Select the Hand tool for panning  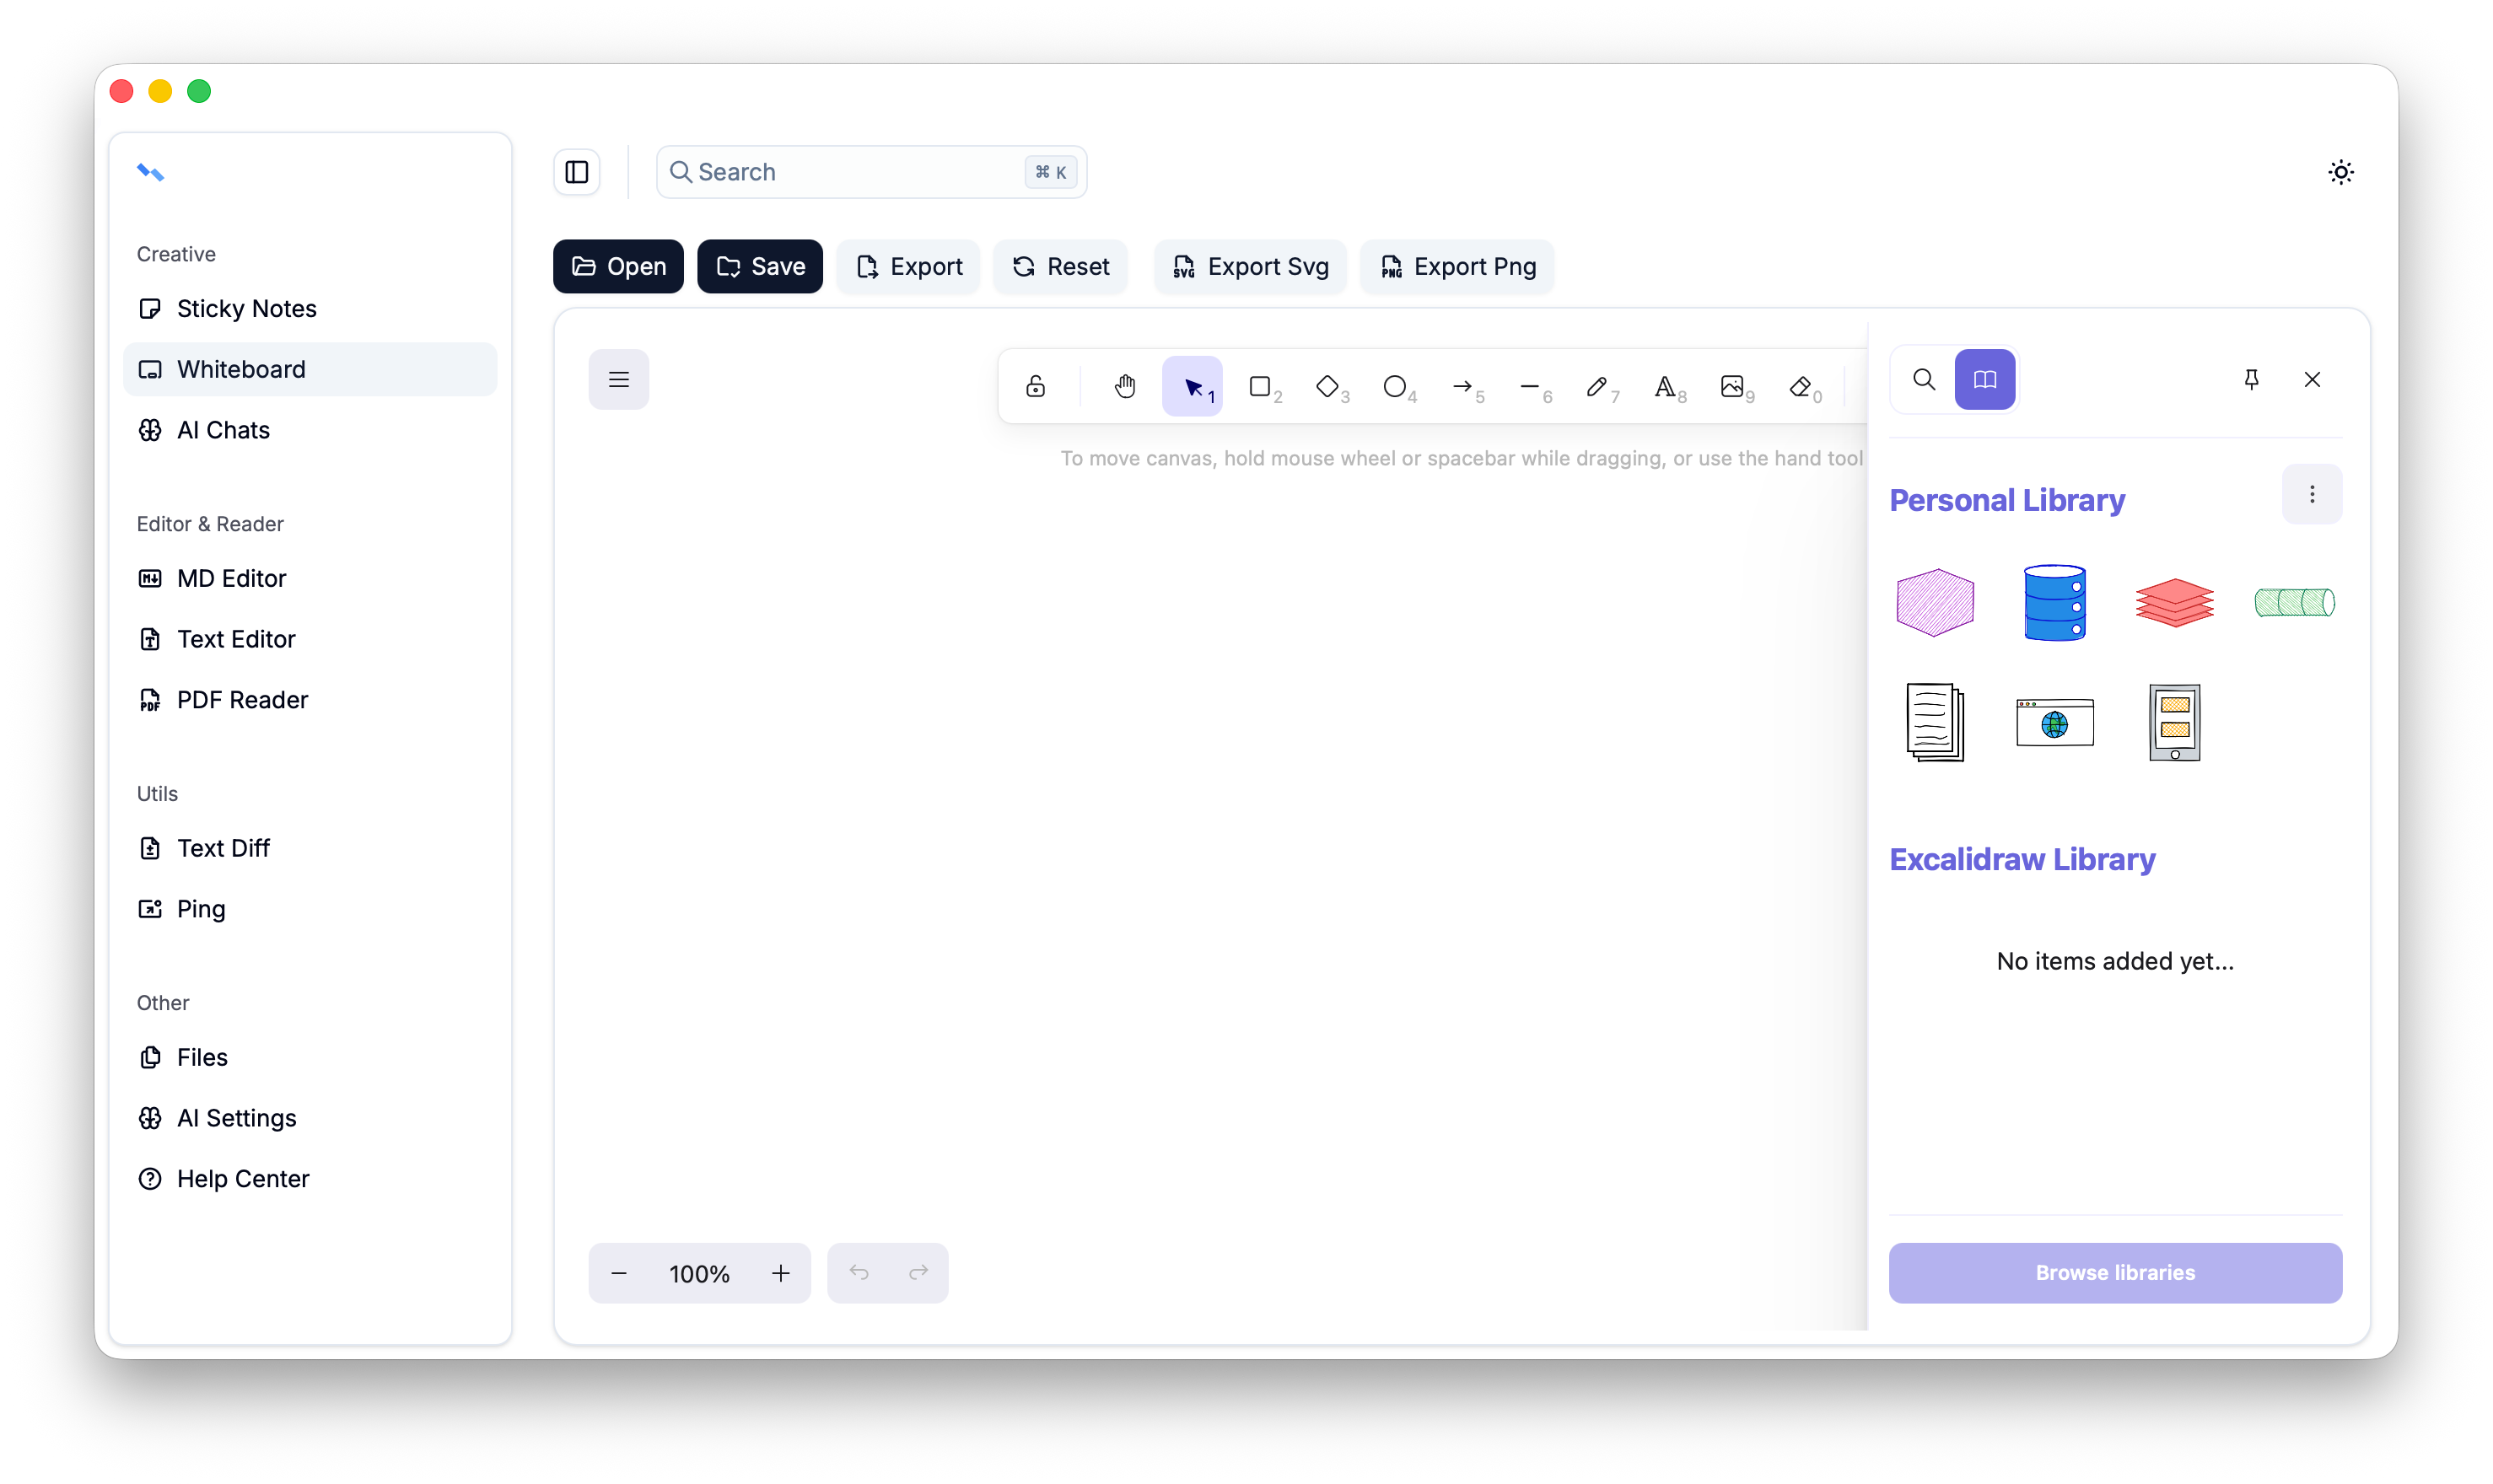coord(1124,386)
